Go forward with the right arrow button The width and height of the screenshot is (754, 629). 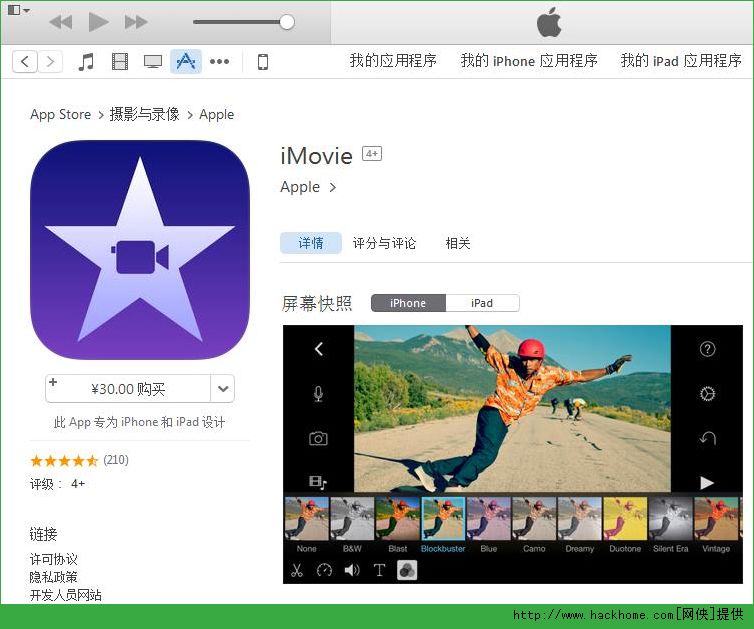click(x=50, y=62)
